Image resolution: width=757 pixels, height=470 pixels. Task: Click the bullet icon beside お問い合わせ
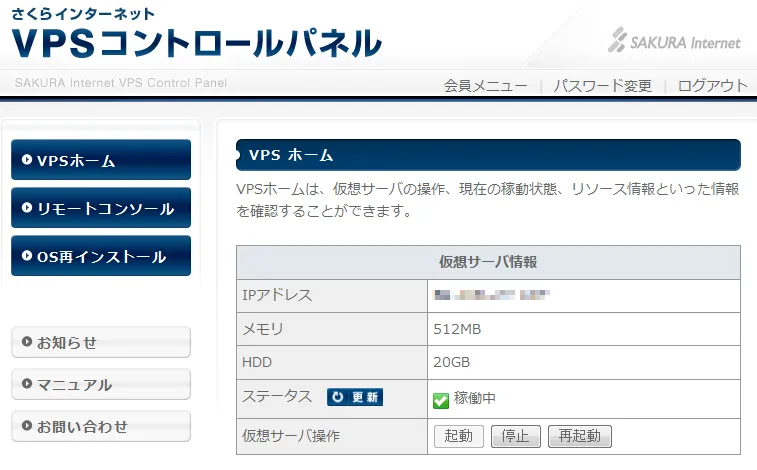(27, 426)
